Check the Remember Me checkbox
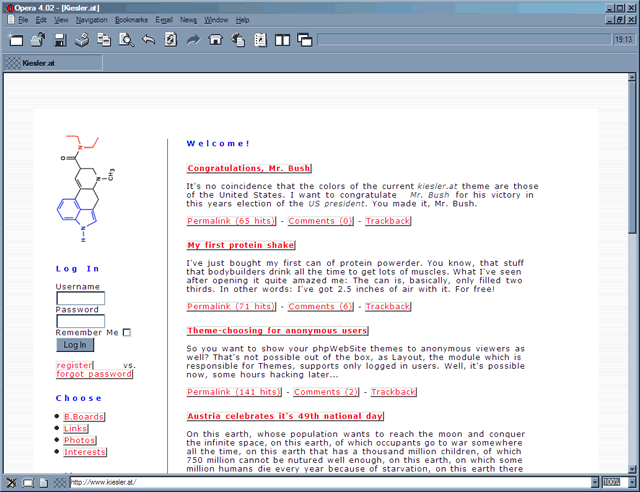640x492 pixels. [127, 333]
